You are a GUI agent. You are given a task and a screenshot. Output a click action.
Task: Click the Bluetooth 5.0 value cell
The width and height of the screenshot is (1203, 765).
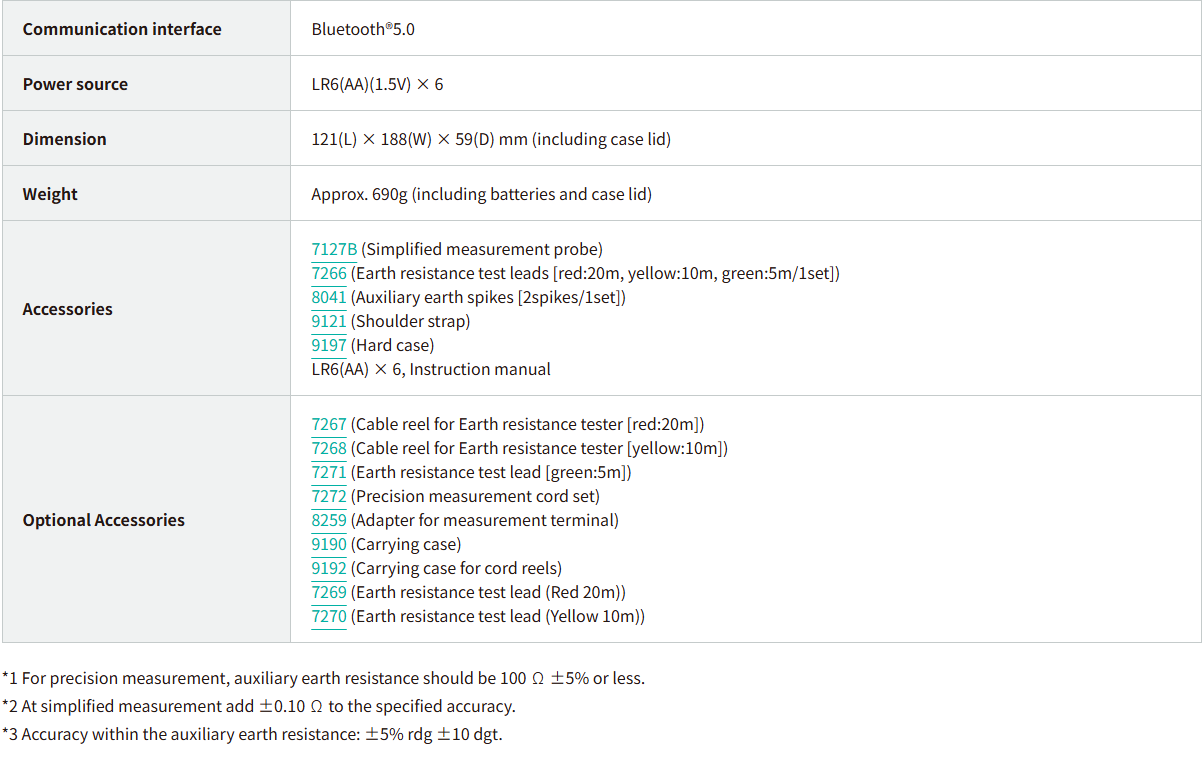(363, 29)
